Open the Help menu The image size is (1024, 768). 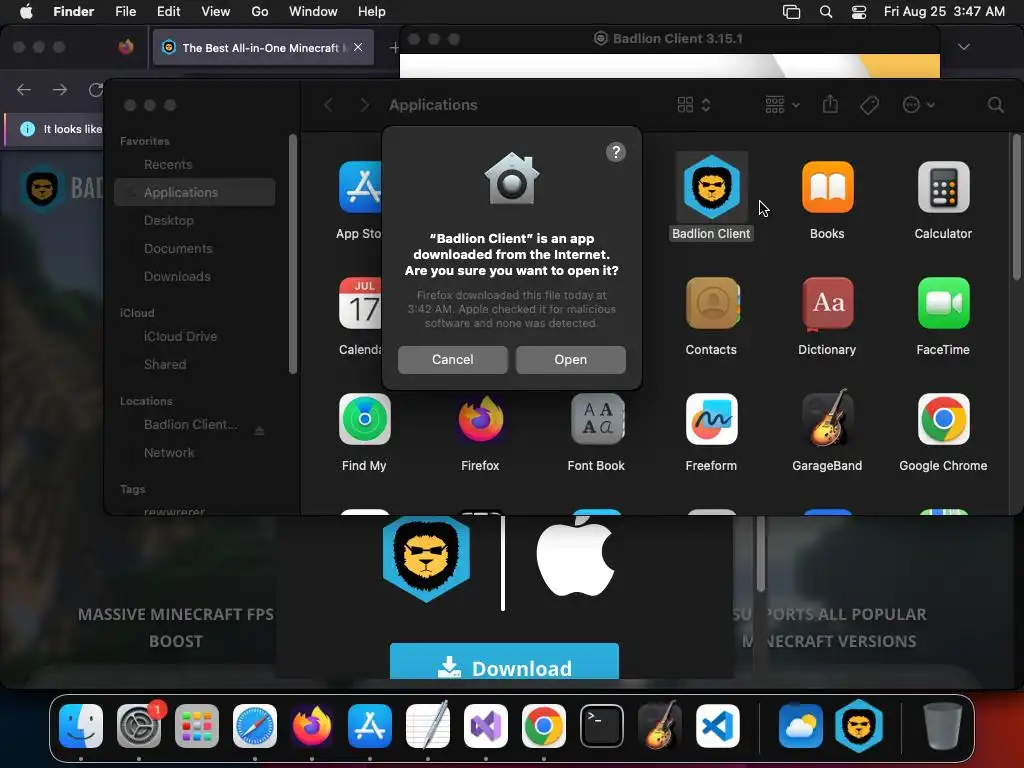(372, 12)
